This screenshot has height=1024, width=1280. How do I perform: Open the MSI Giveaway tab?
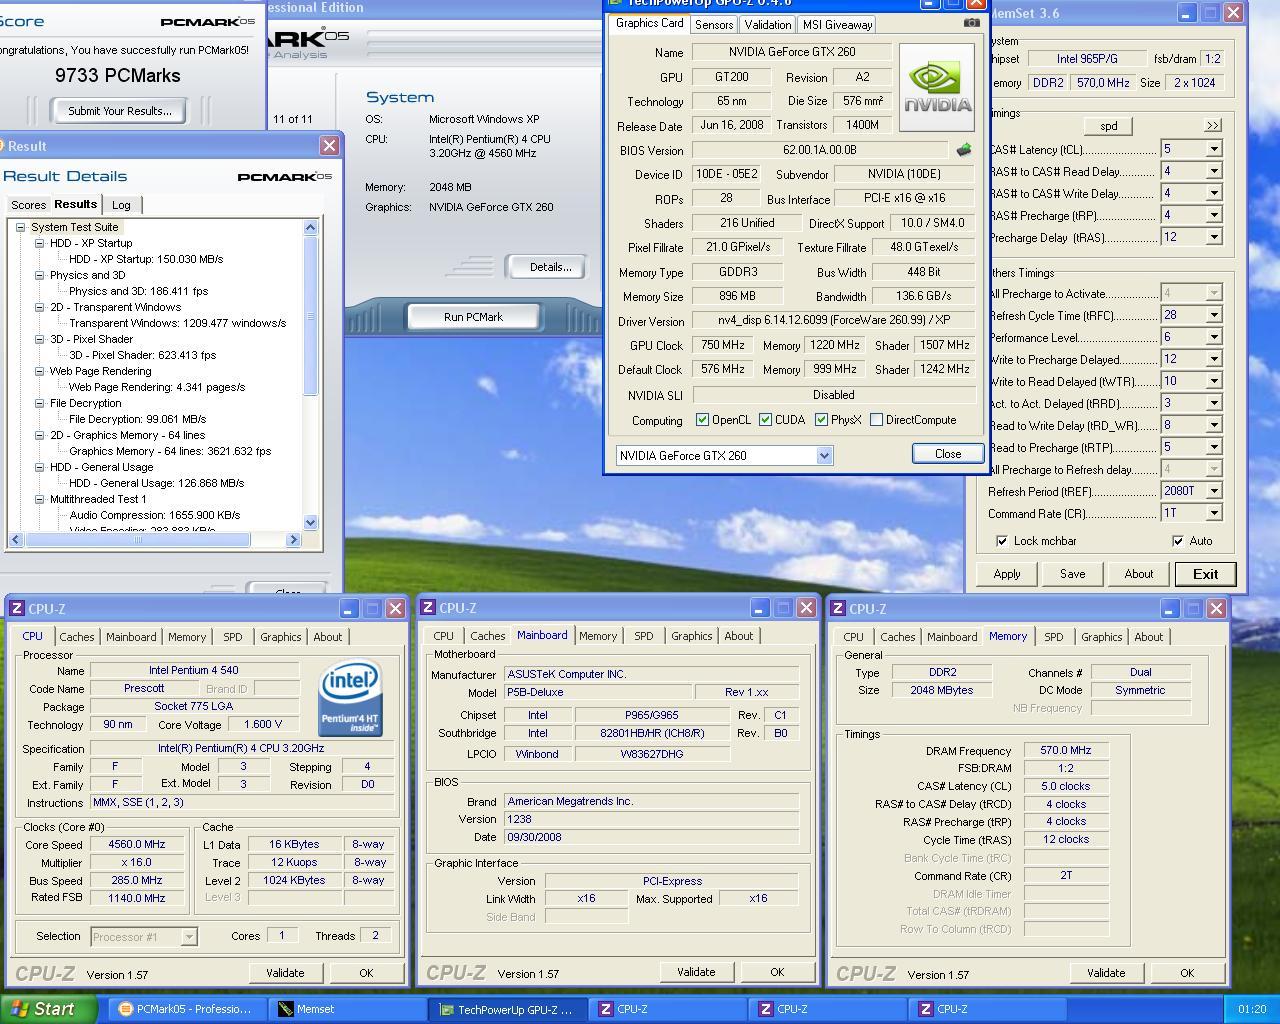[x=837, y=25]
